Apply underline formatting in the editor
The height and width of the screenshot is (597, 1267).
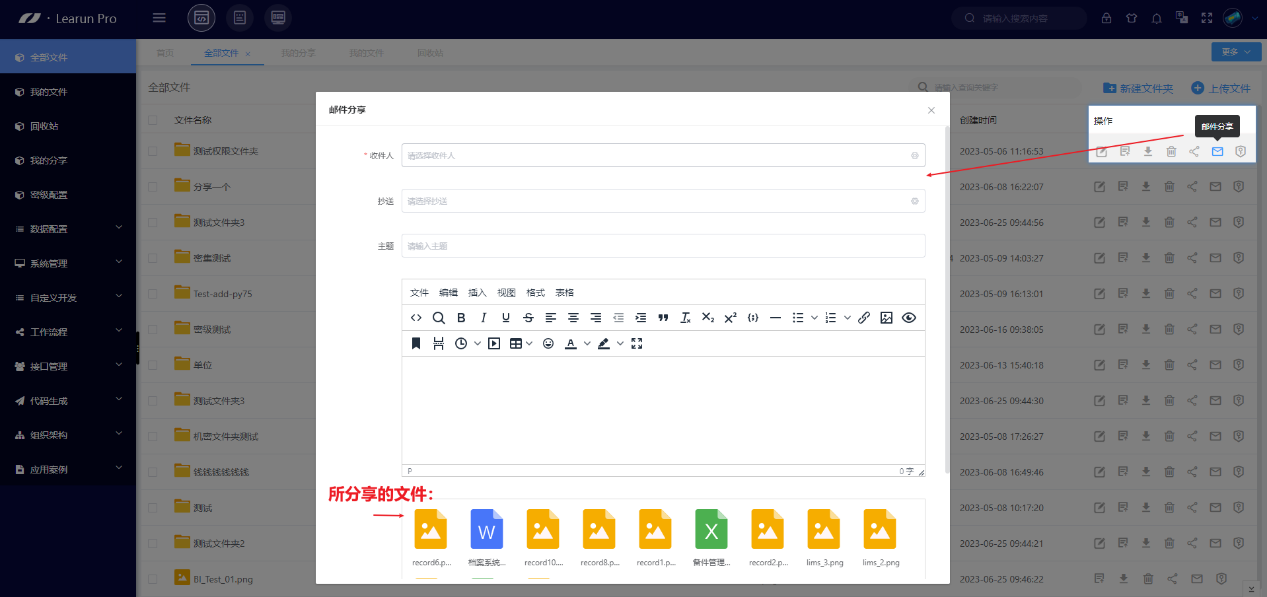(x=506, y=318)
